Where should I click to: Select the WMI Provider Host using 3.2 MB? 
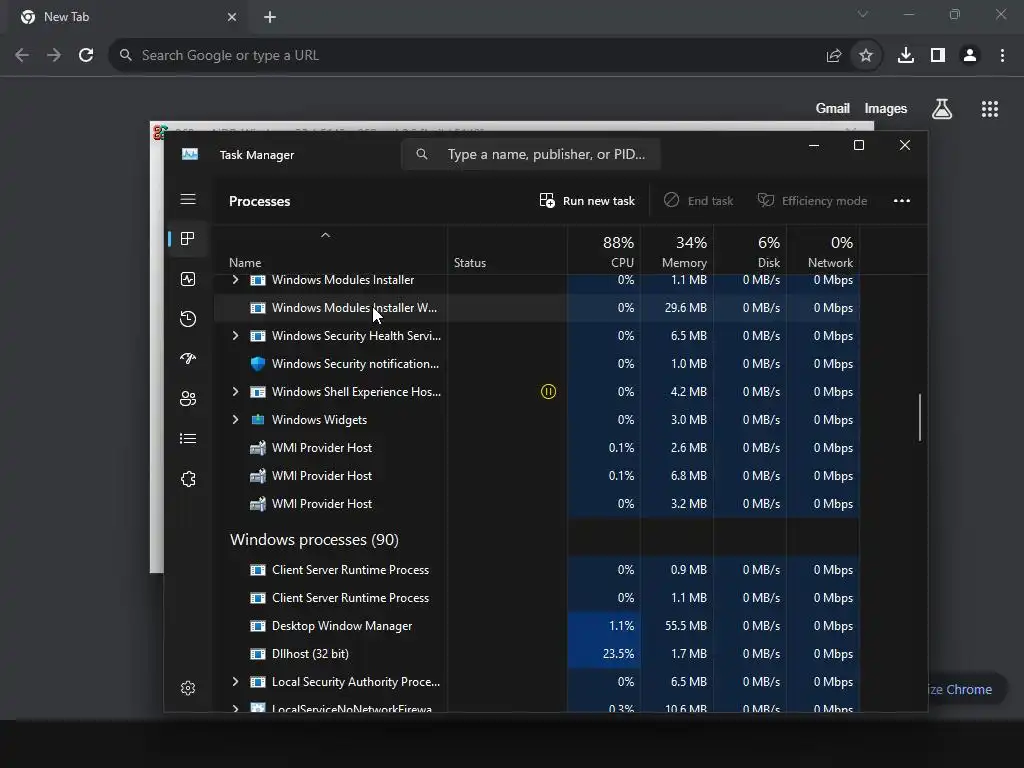click(536, 504)
